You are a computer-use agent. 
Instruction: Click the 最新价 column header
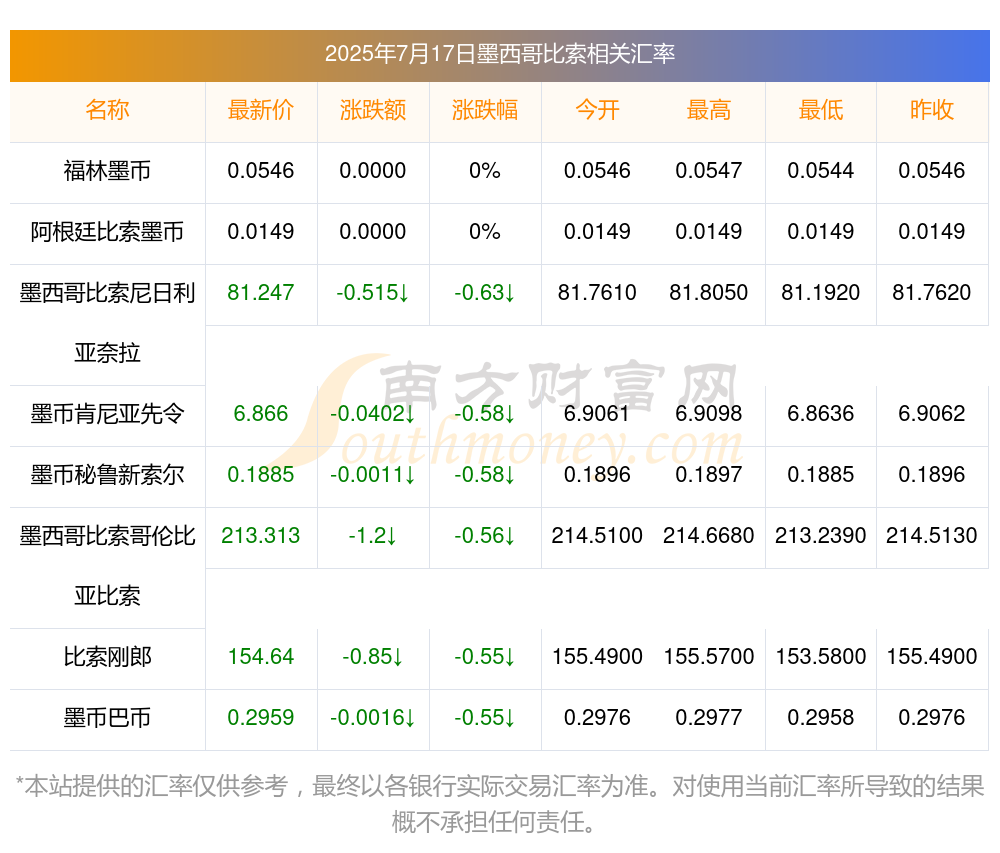(260, 110)
